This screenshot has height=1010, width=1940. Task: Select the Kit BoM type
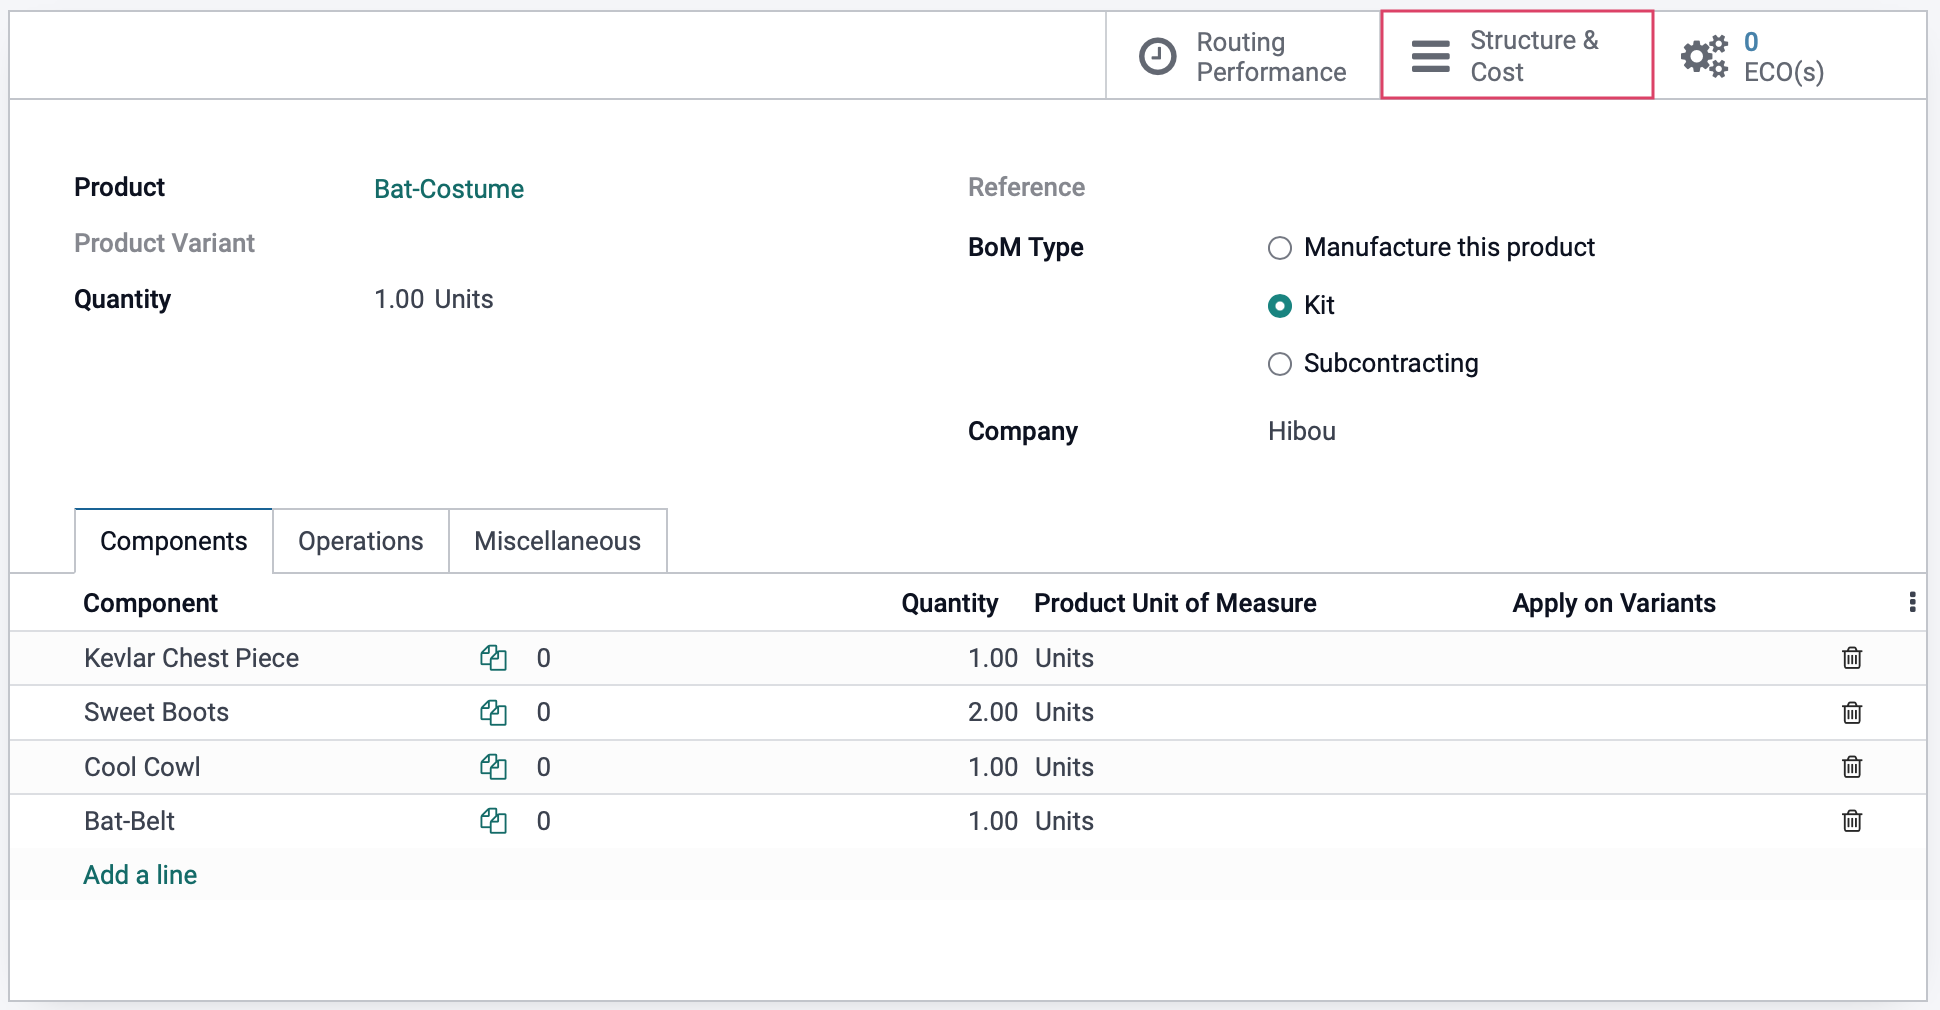click(x=1280, y=306)
